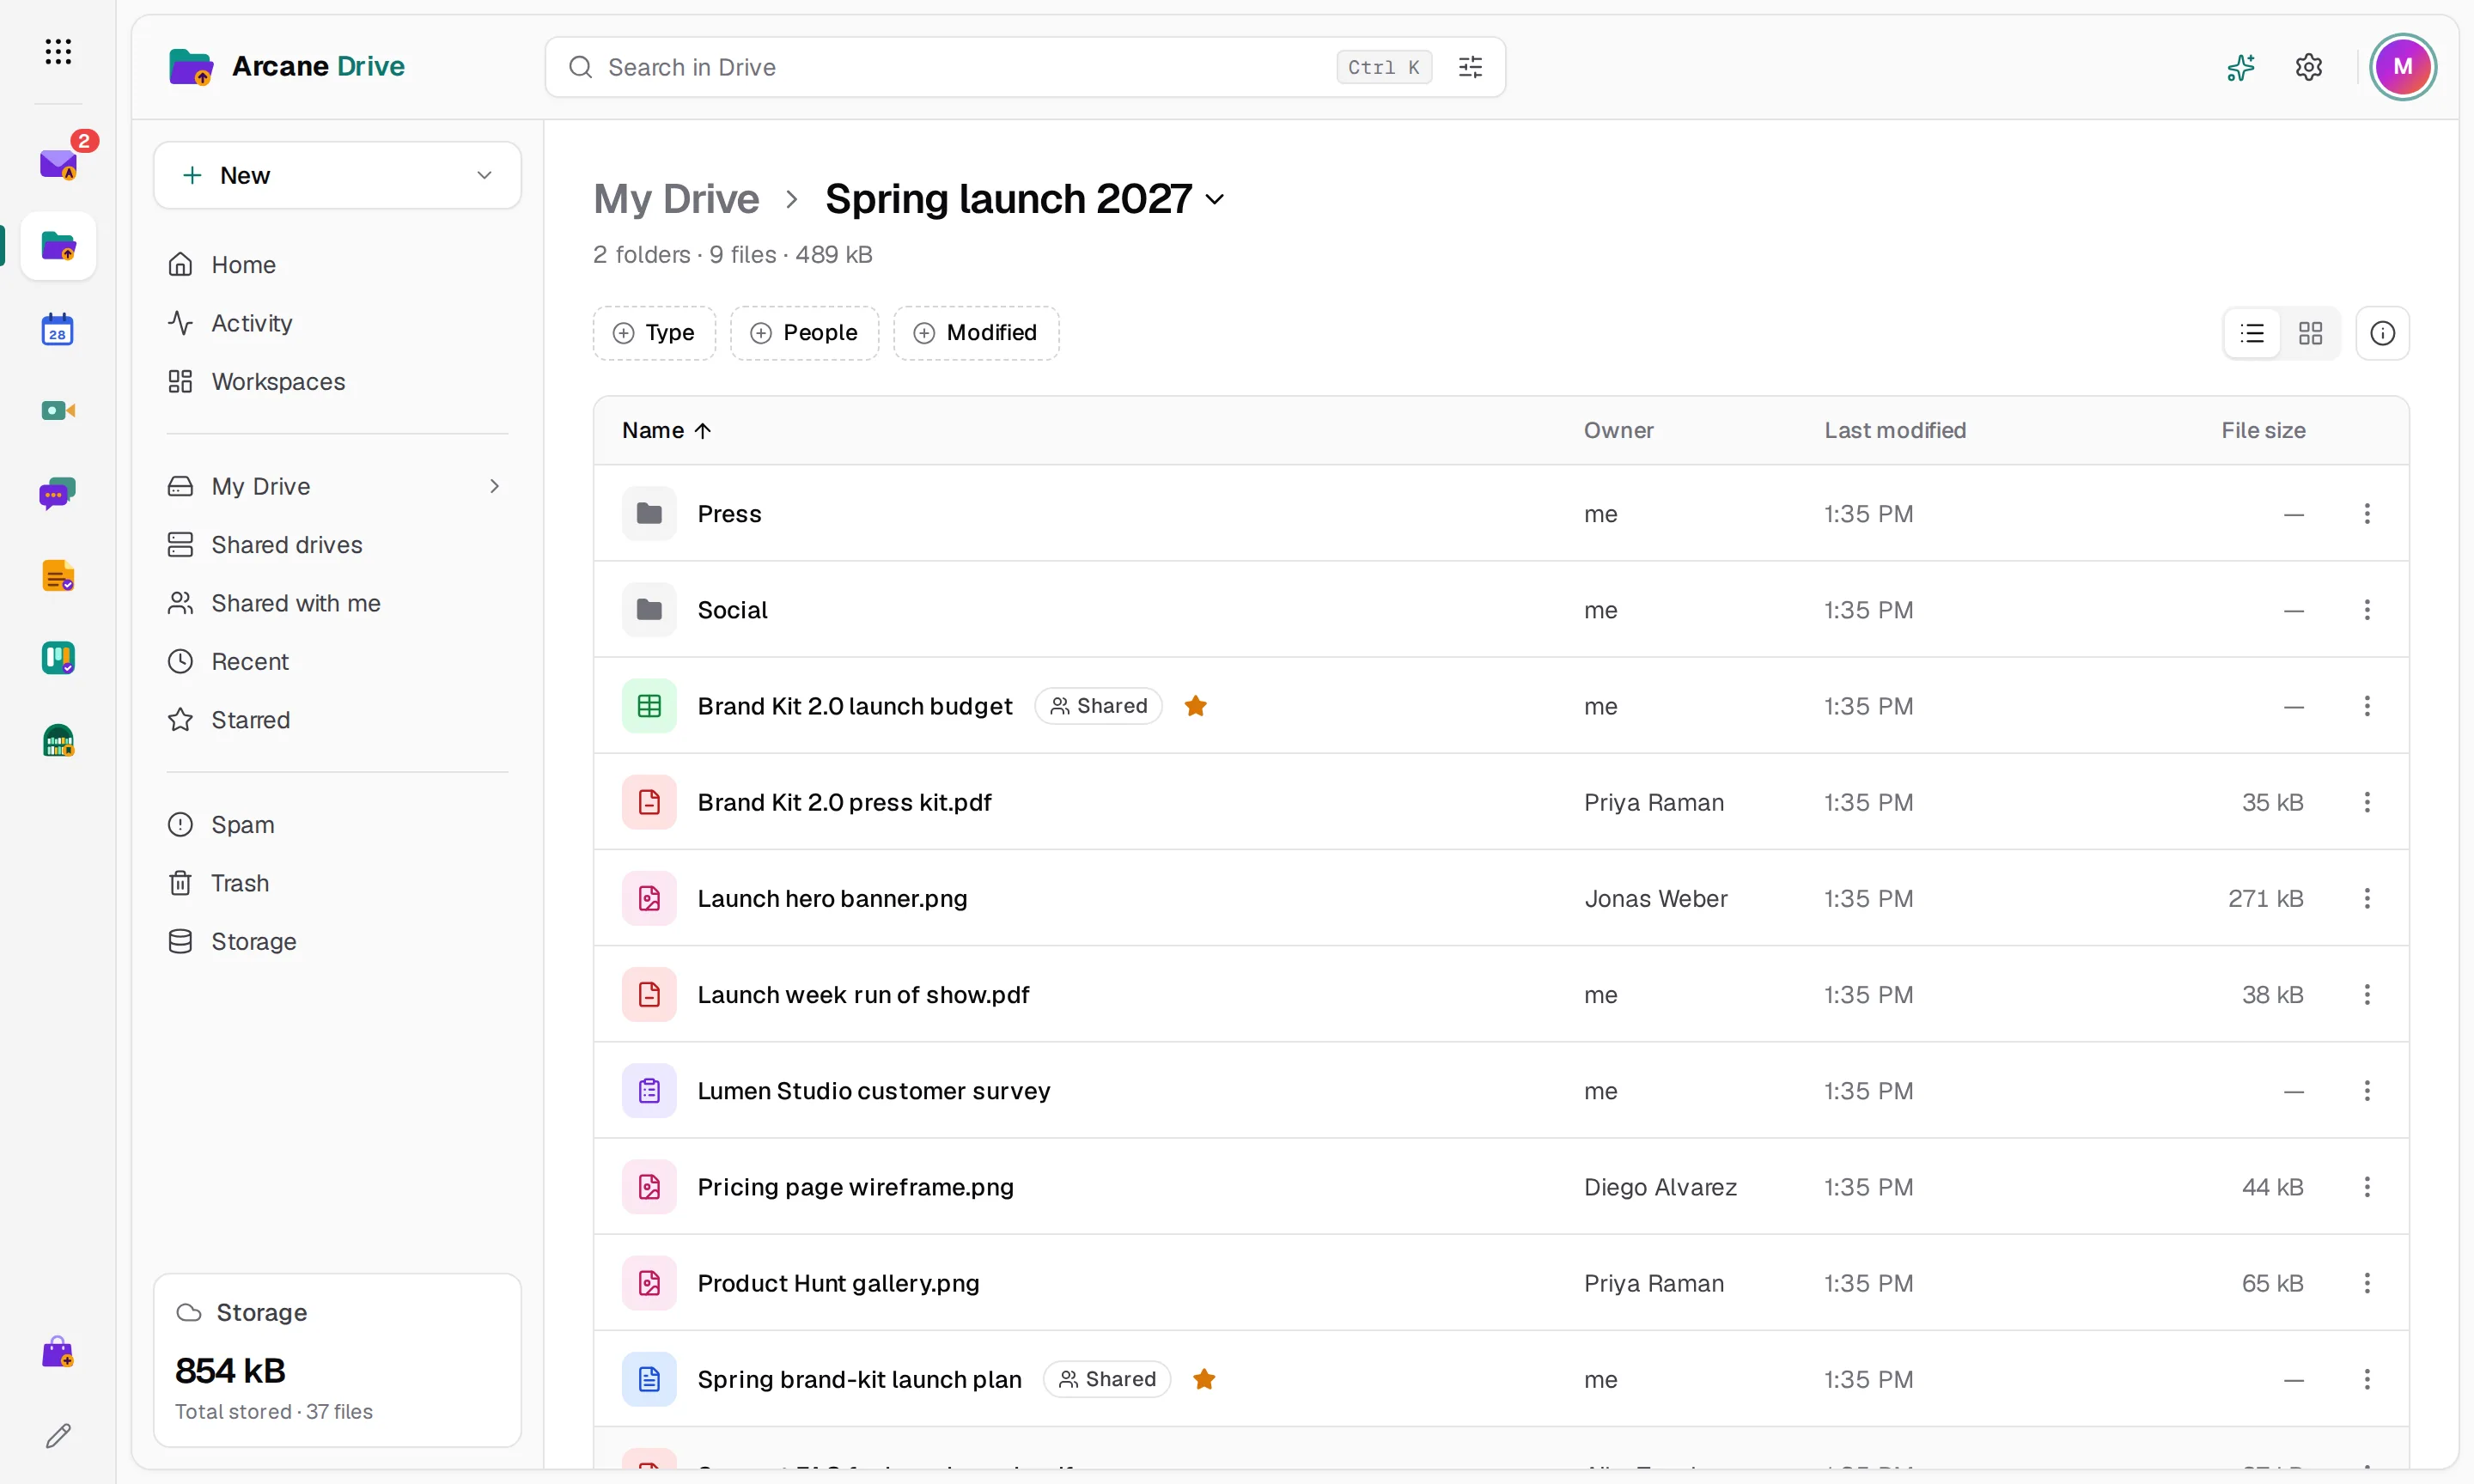The width and height of the screenshot is (2474, 1484).
Task: Expand the New button dropdown
Action: 485,175
